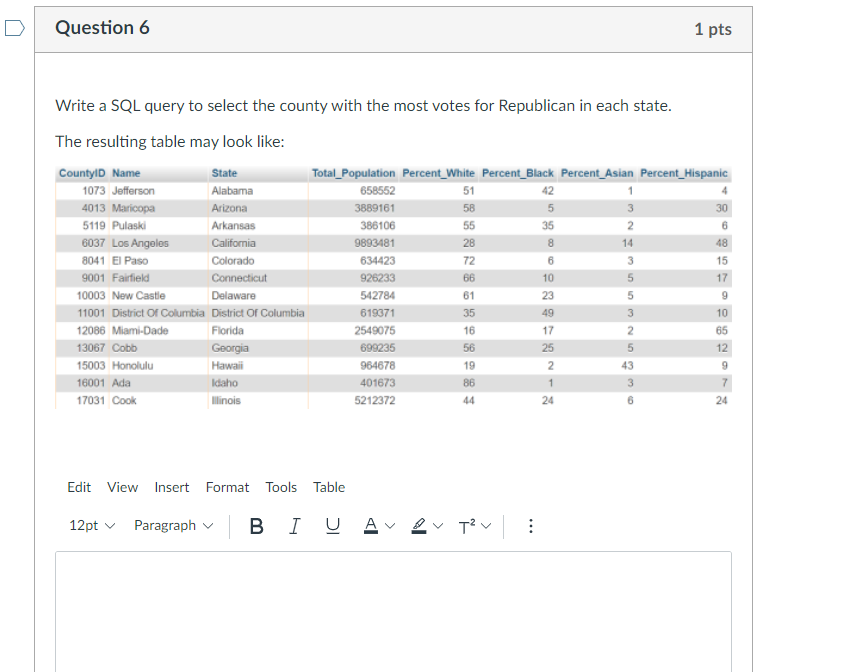Image resolution: width=859 pixels, height=672 pixels.
Task: Open the Edit menu
Action: click(x=79, y=487)
